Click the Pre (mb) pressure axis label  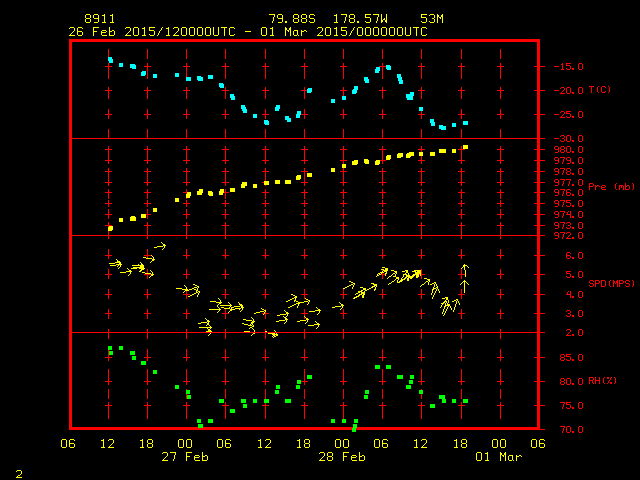point(611,187)
